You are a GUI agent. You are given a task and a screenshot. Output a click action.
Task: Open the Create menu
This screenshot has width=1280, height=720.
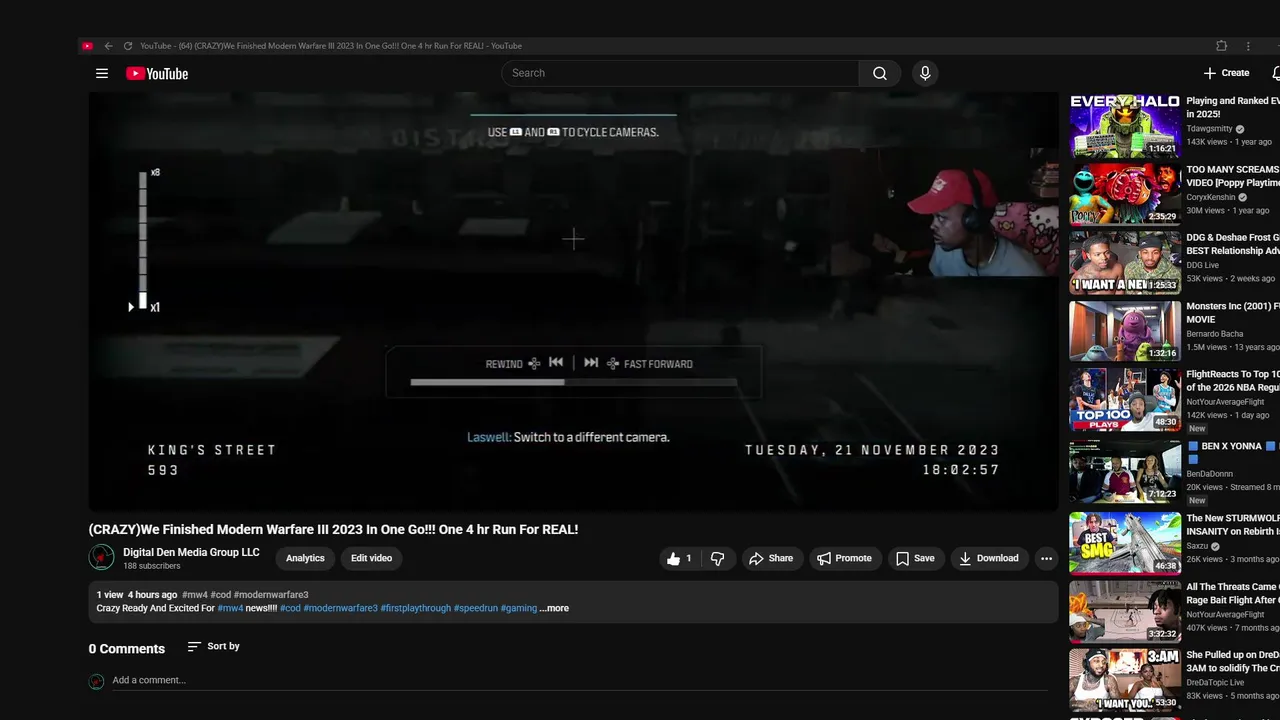(1226, 73)
